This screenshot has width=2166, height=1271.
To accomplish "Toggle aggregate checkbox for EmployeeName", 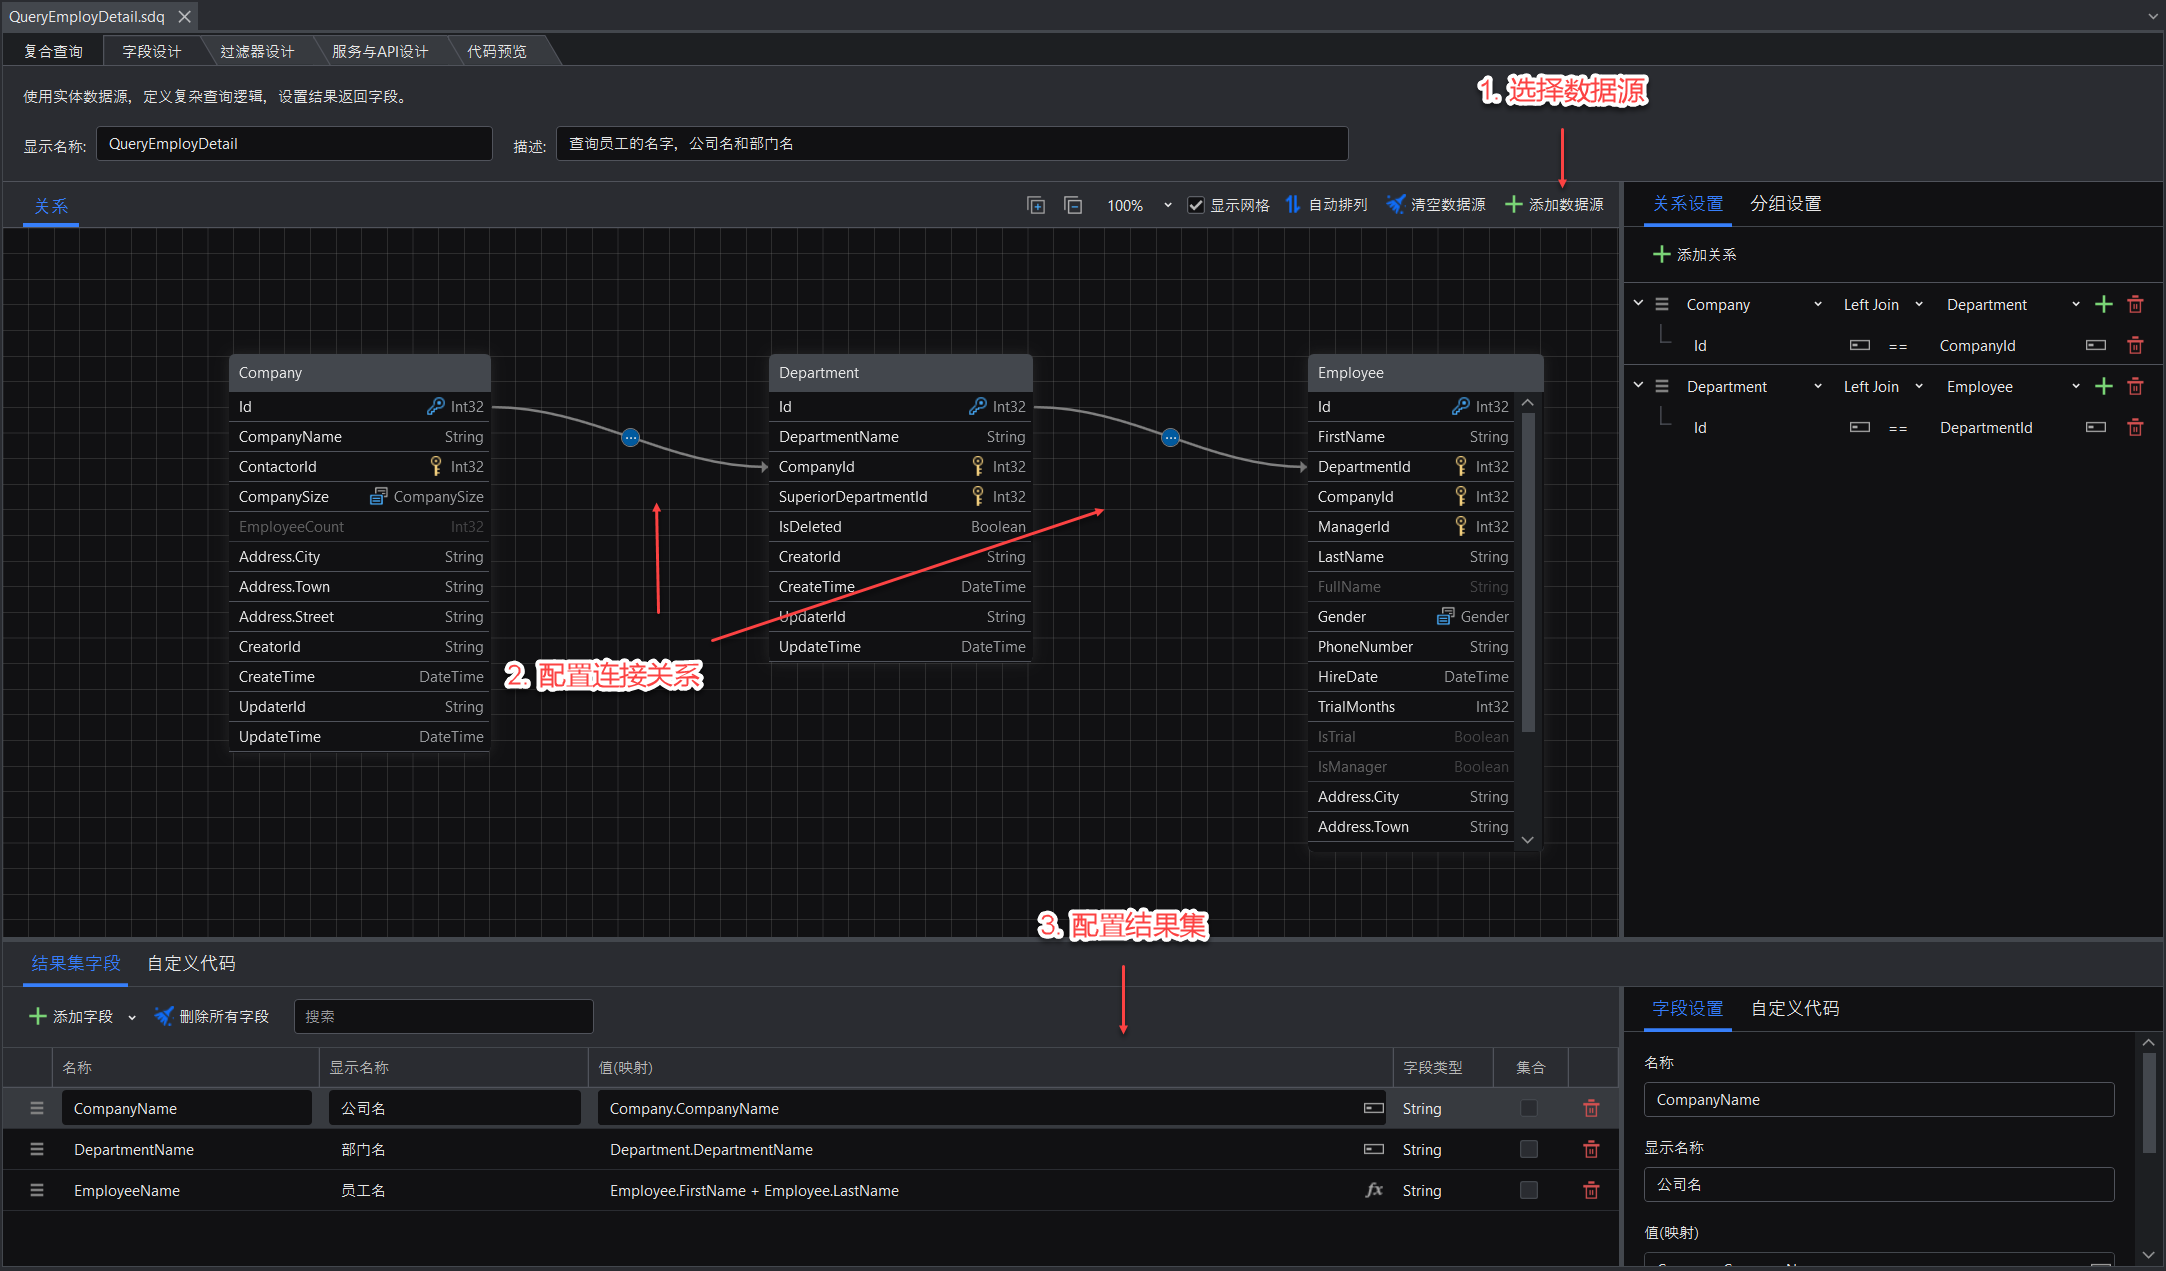I will coord(1529,1190).
